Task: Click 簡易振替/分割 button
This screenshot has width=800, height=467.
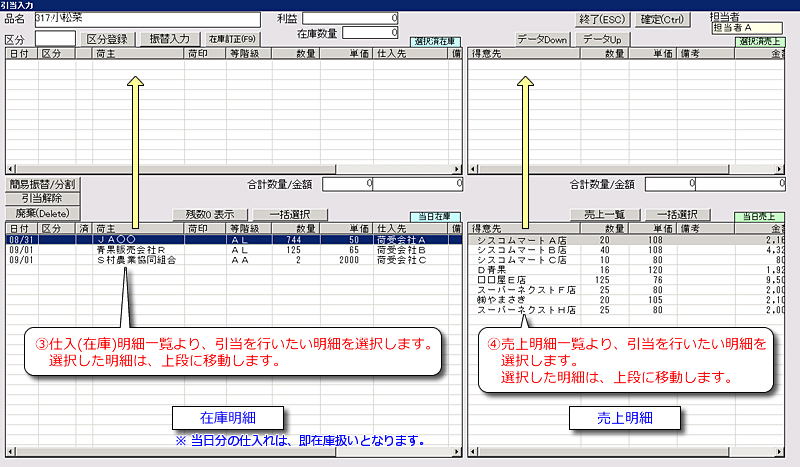Action: (x=41, y=184)
